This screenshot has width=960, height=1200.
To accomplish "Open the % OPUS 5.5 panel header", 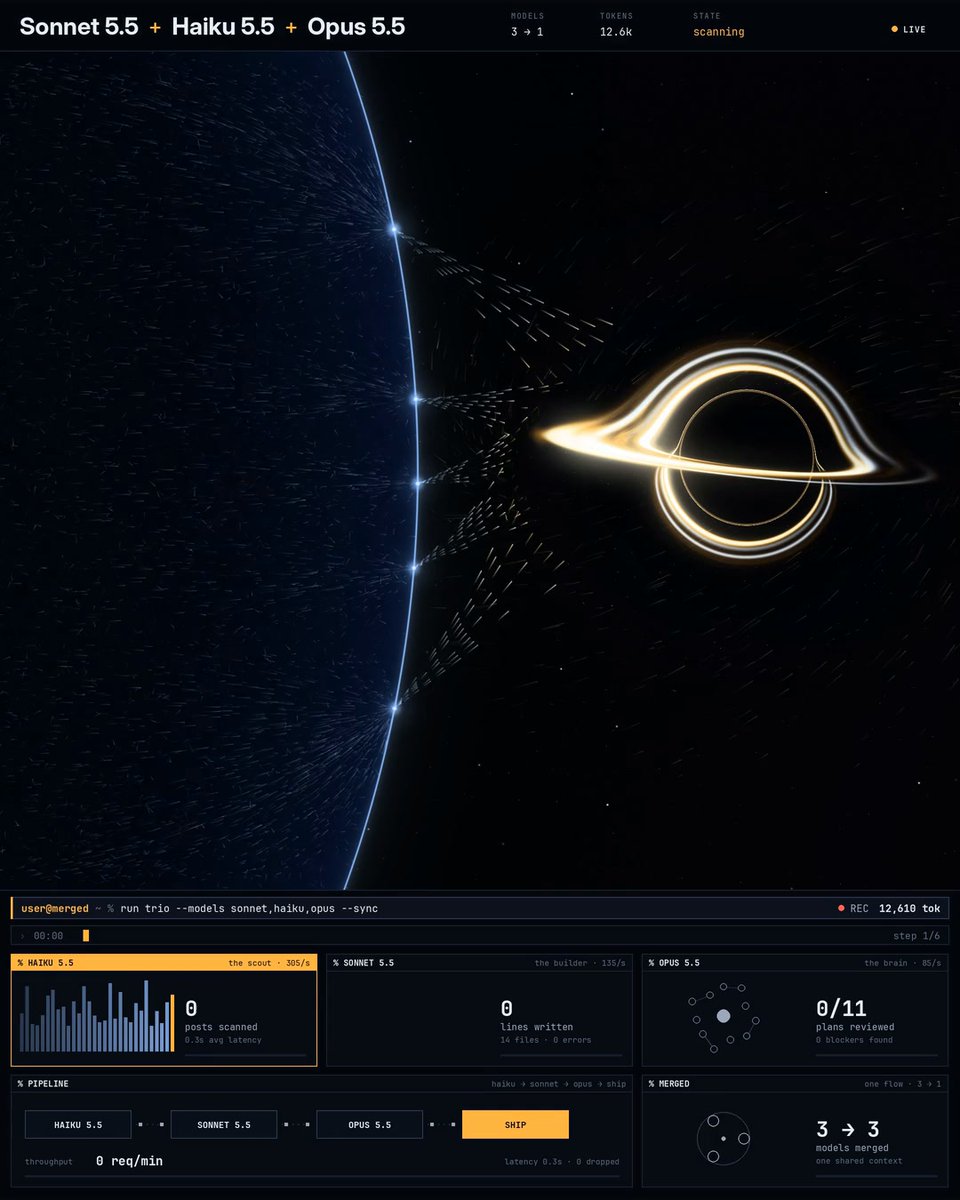I will coord(795,963).
